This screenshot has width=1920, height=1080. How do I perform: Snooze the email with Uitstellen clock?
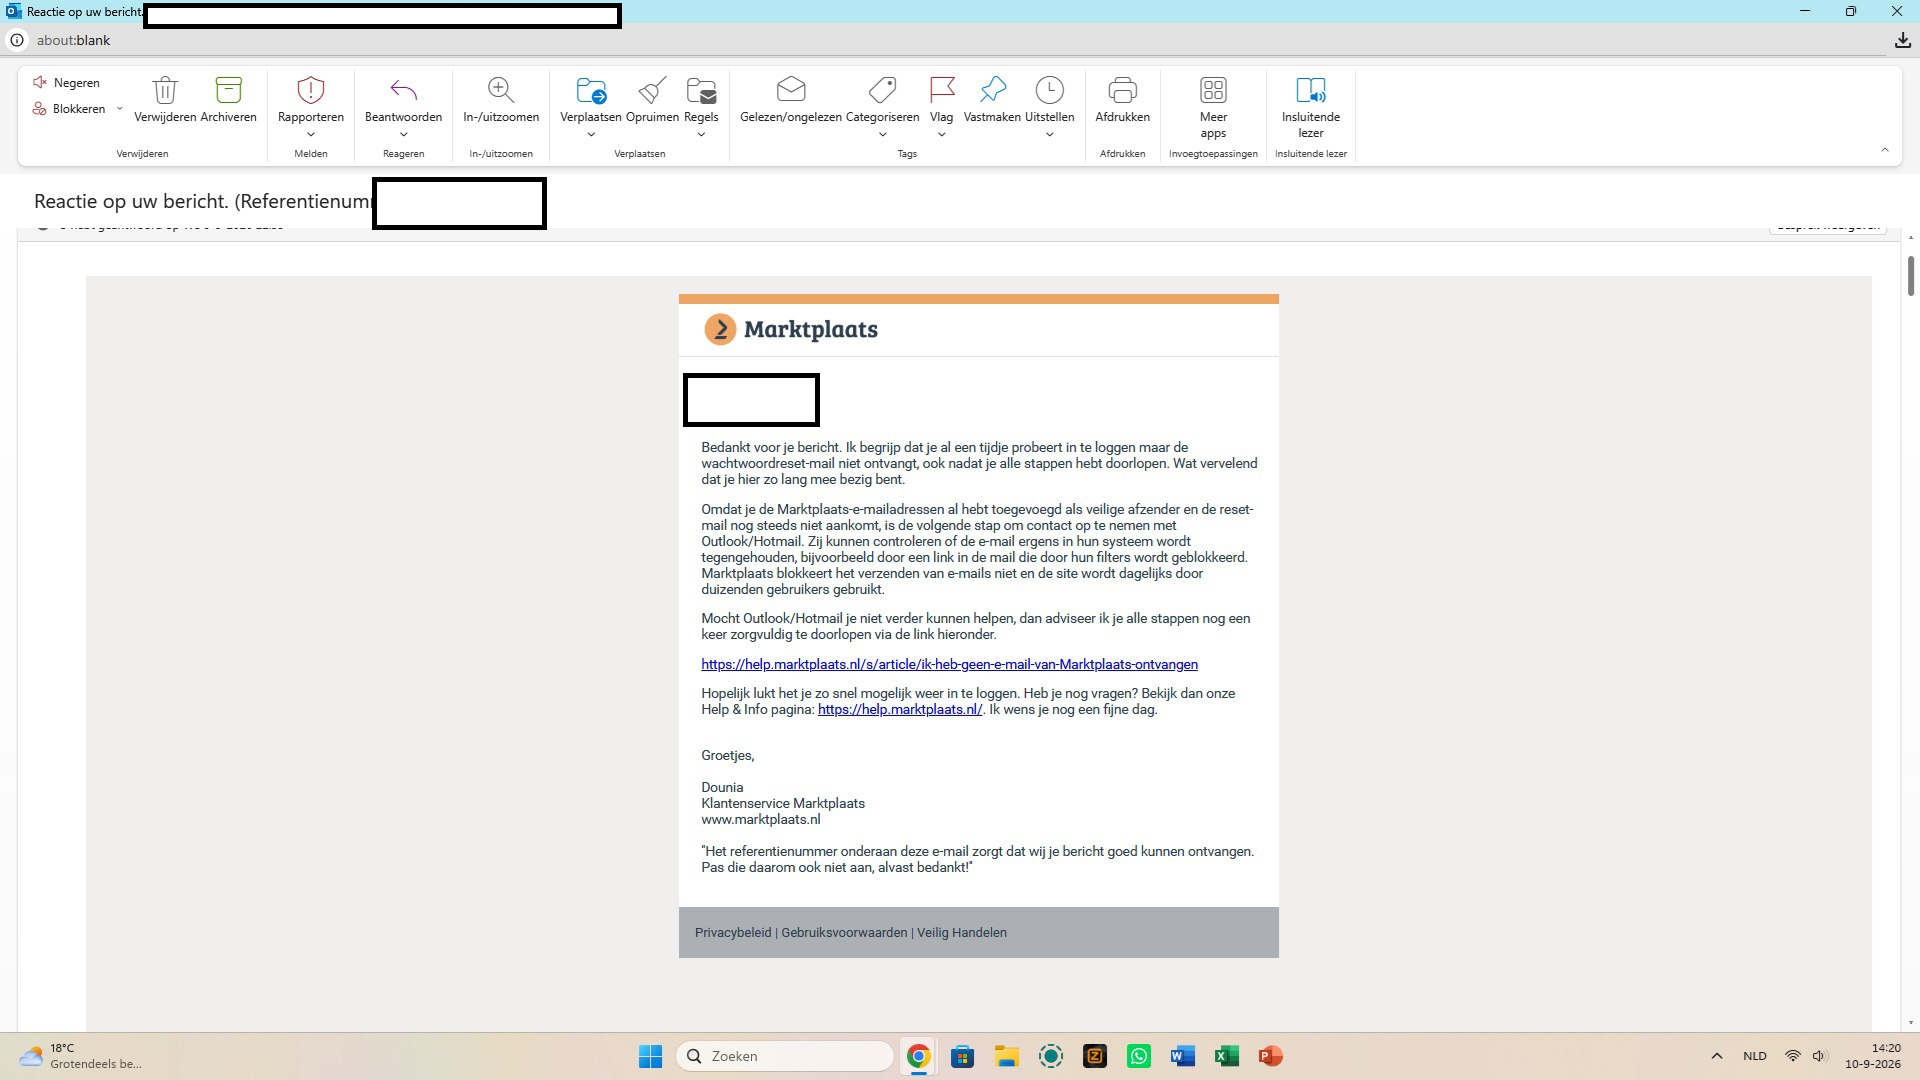(x=1049, y=90)
